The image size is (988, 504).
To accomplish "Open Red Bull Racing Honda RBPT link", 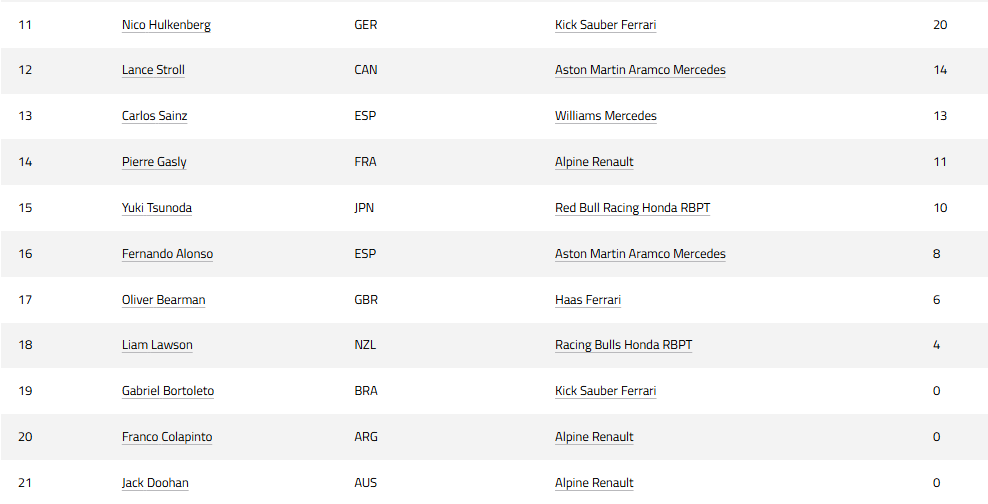I will (x=633, y=208).
